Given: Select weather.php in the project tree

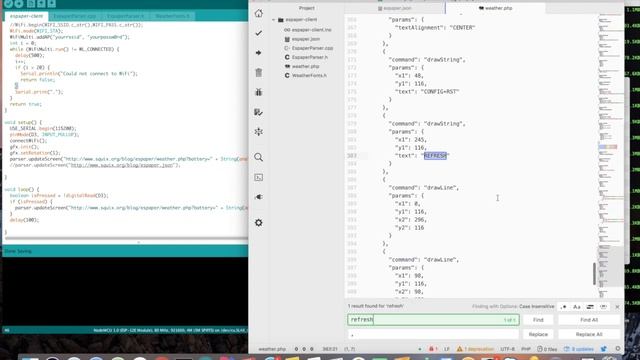Looking at the screenshot, I should point(302,67).
